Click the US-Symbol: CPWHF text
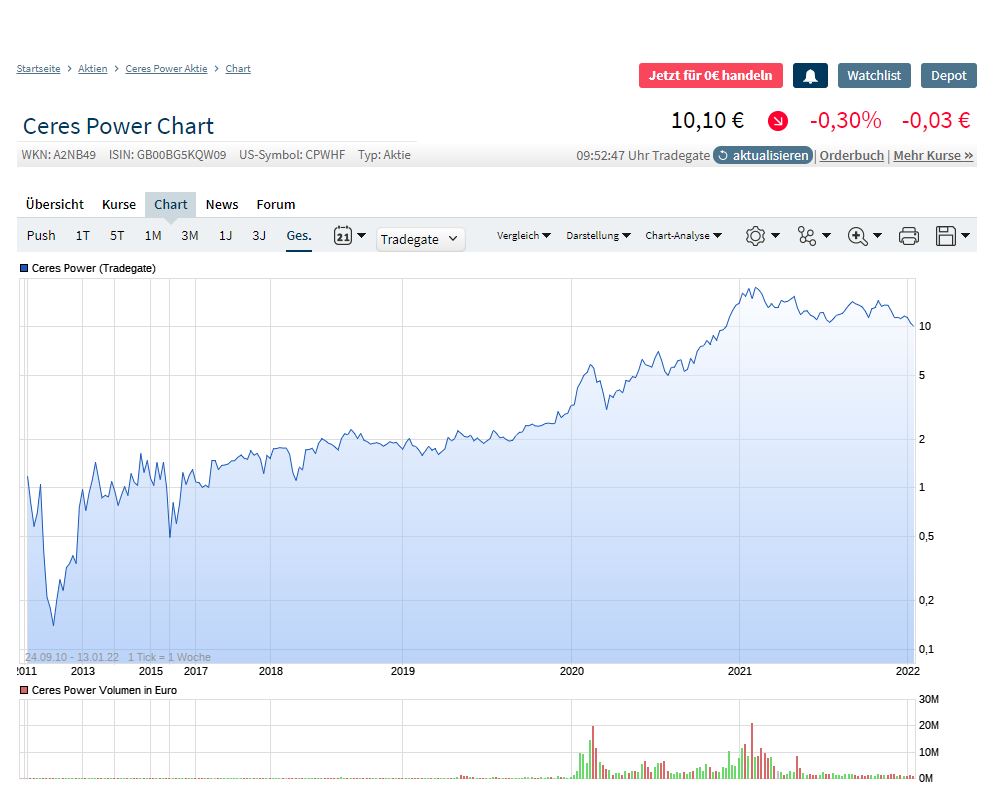Image resolution: width=994 pixels, height=801 pixels. 292,155
